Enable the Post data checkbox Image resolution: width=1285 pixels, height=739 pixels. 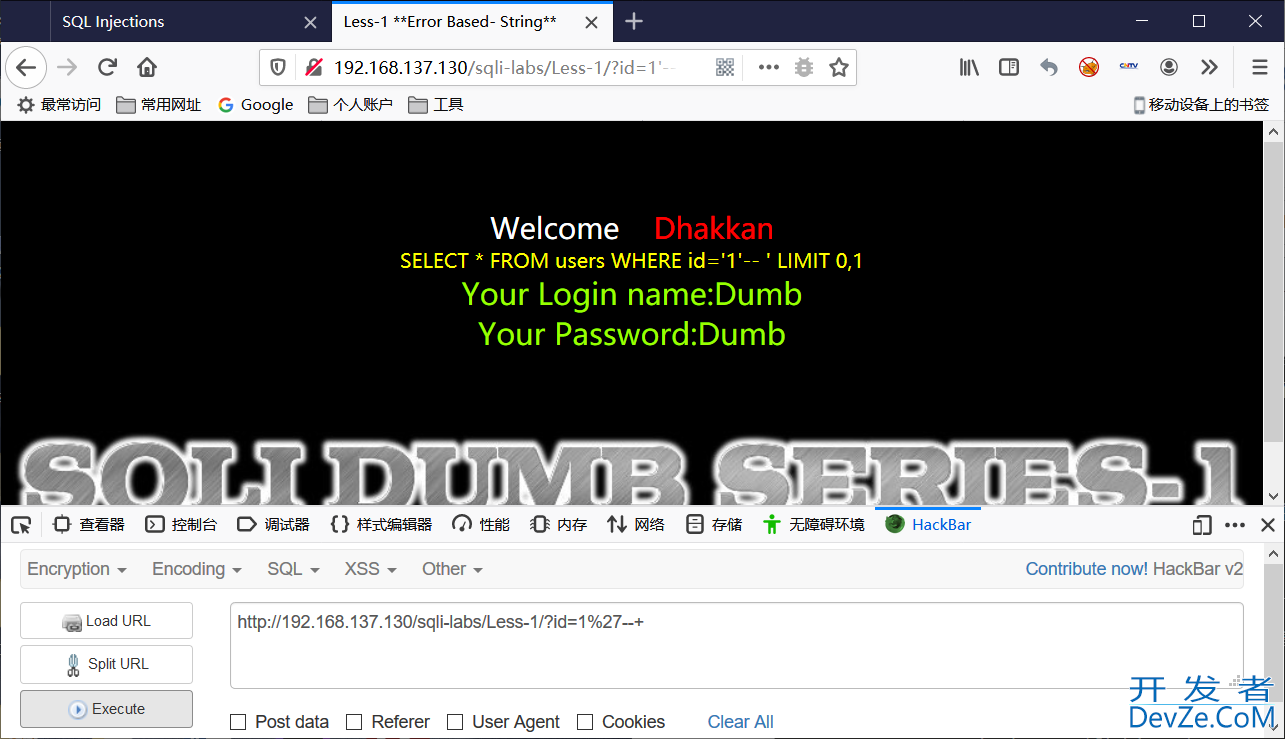238,722
